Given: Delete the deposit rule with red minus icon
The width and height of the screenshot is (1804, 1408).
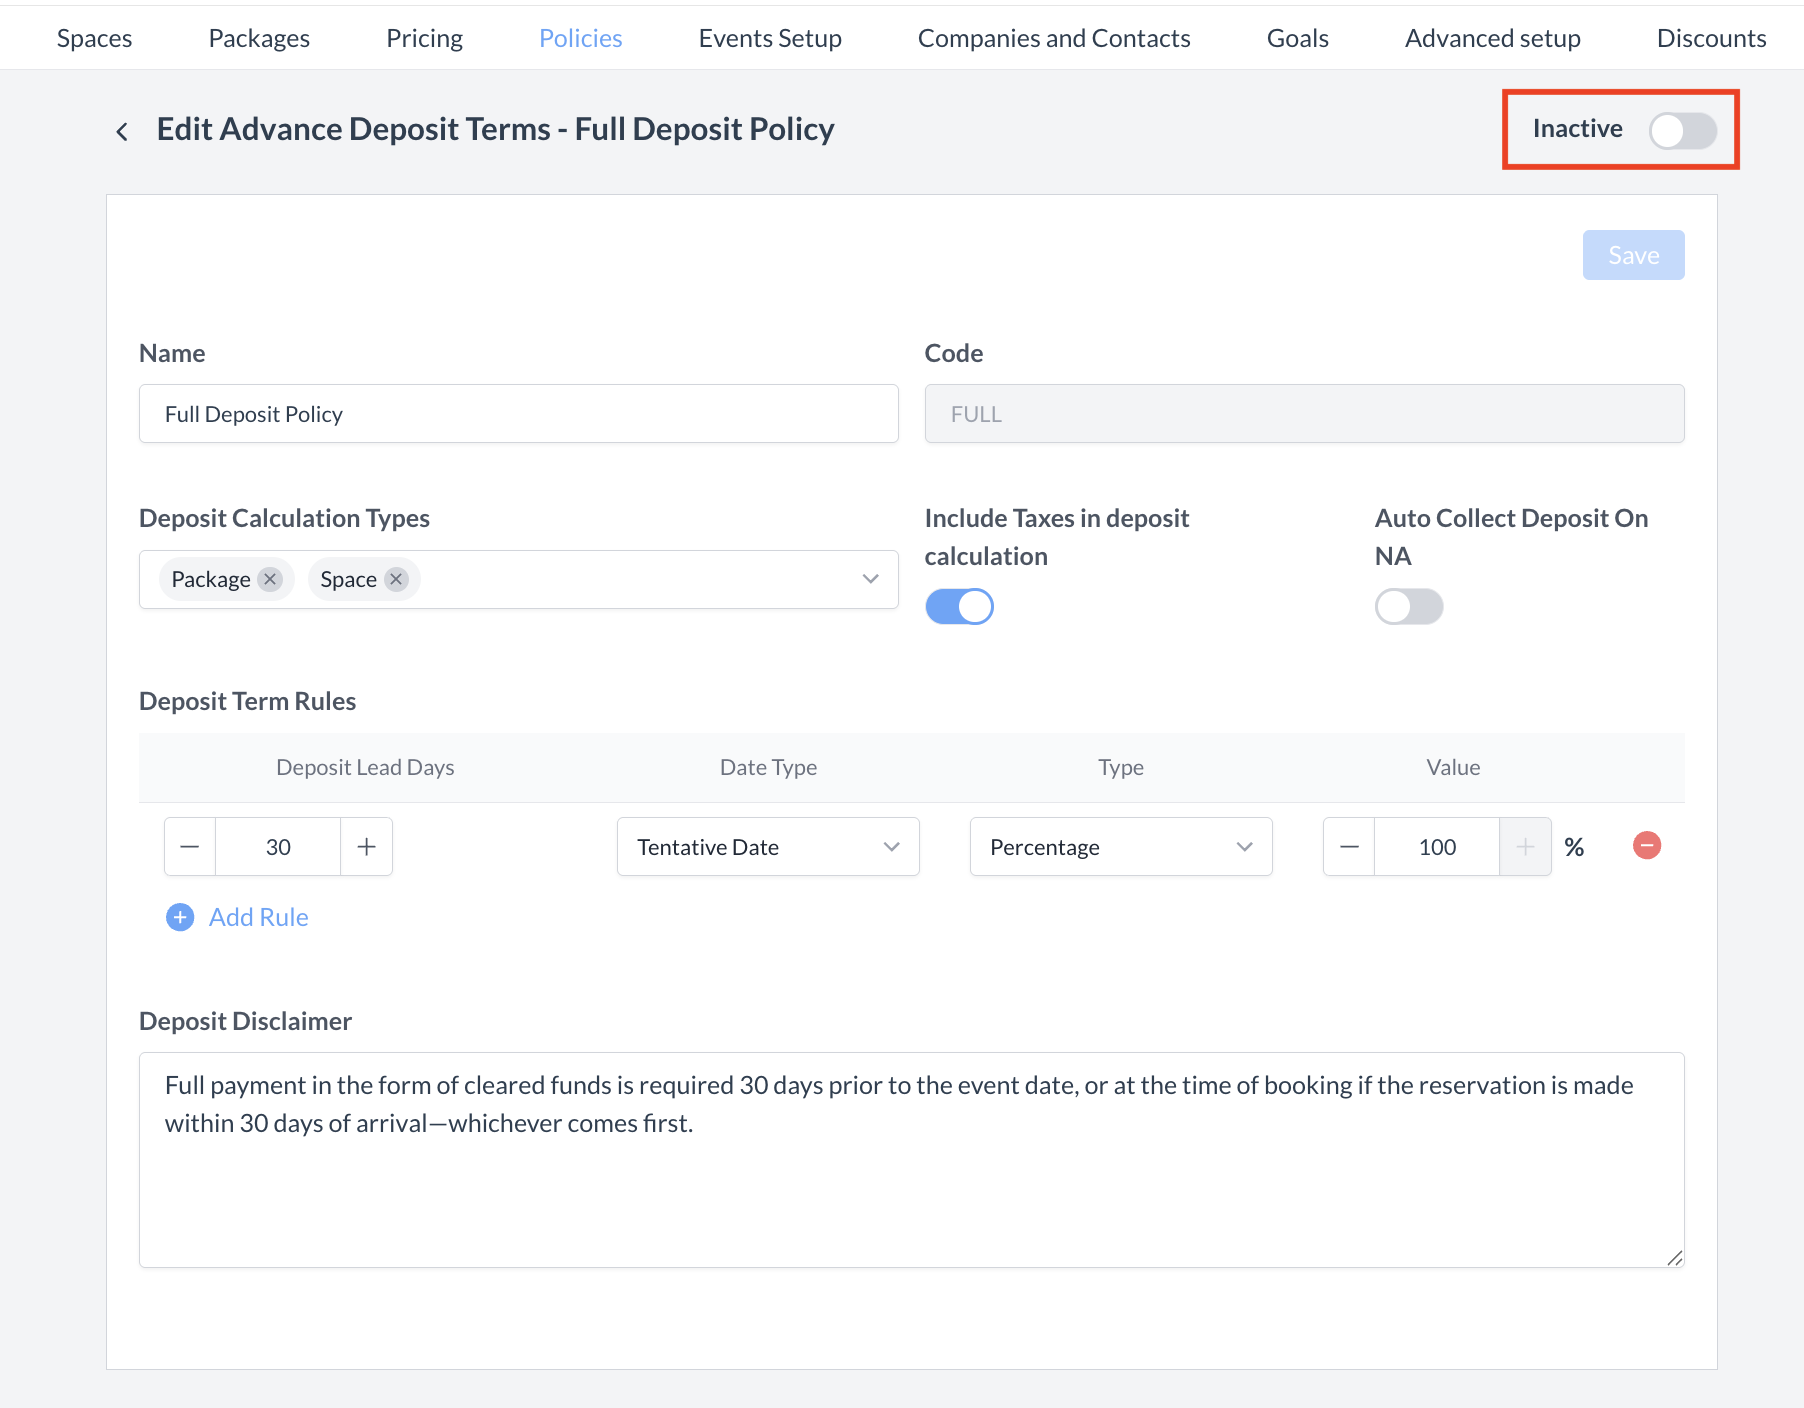Looking at the screenshot, I should [1646, 846].
